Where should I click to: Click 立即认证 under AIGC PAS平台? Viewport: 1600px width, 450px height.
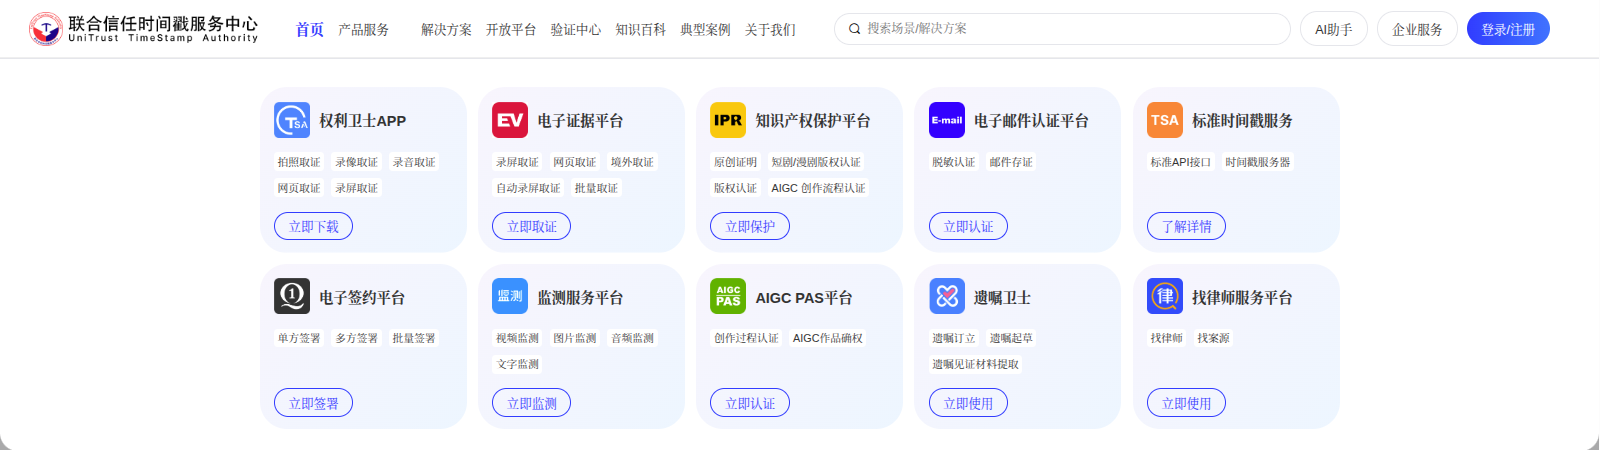coord(750,403)
